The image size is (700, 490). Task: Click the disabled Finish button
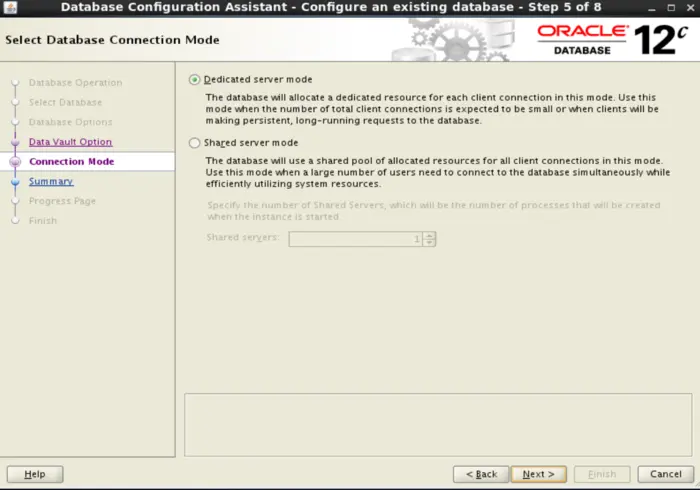[602, 474]
